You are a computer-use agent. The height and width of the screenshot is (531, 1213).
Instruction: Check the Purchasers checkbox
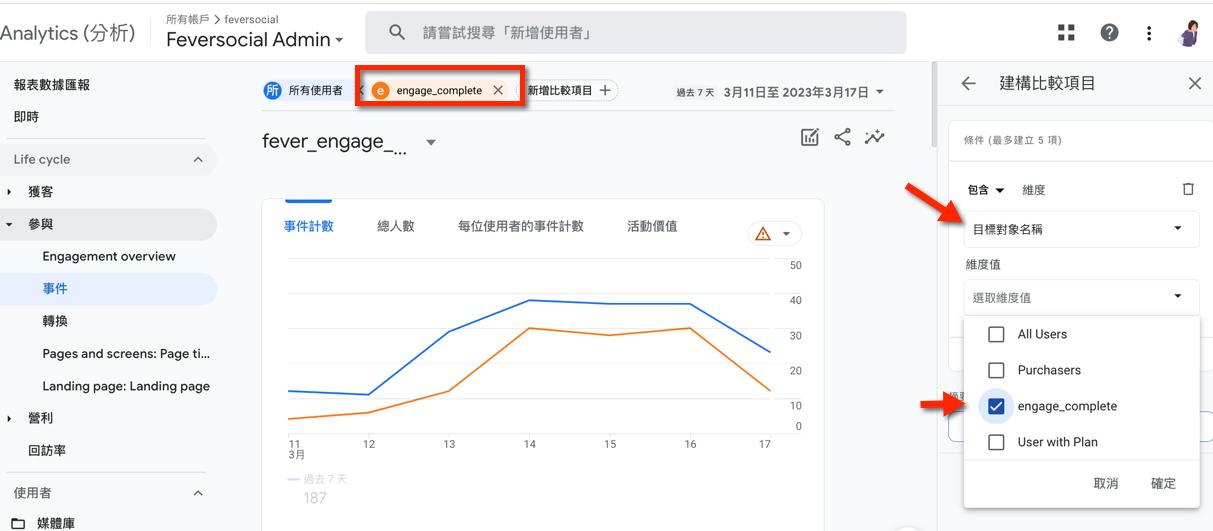[996, 370]
